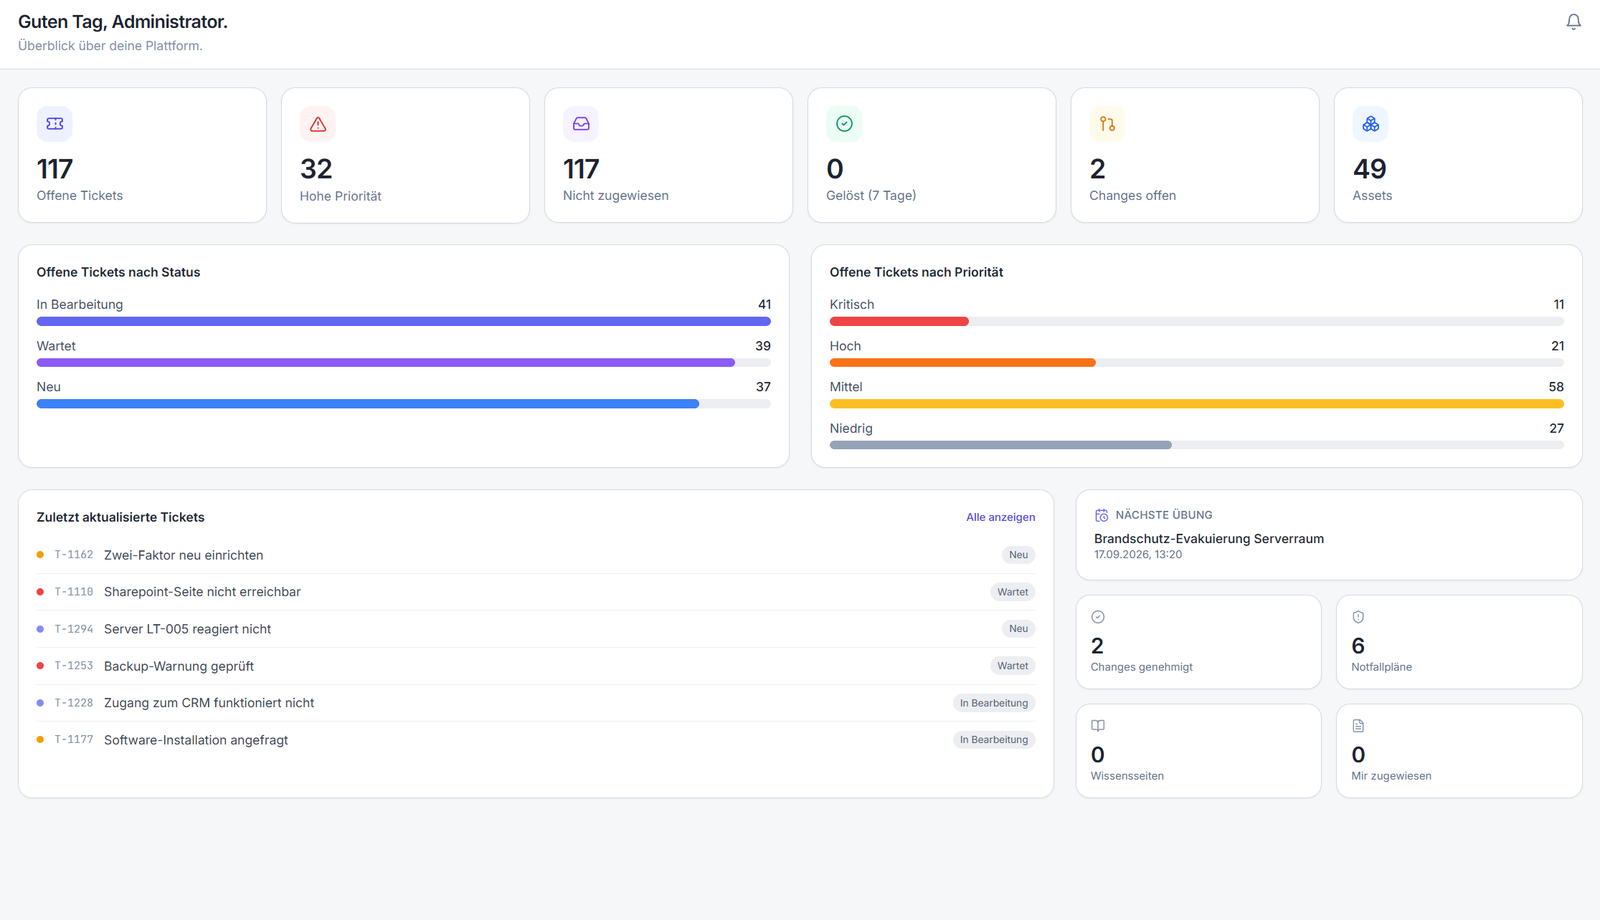The image size is (1600, 920).
Task: Click the Hoch priority orange bar
Action: pos(963,363)
